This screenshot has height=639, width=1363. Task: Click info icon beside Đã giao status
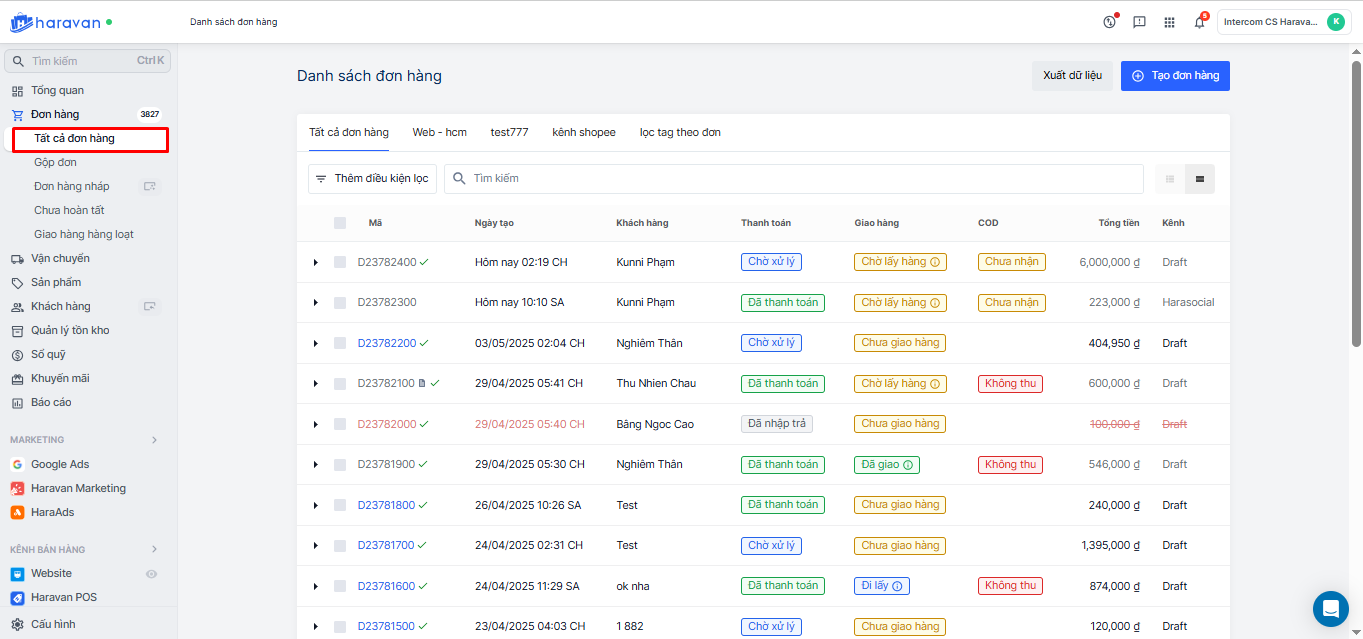click(x=910, y=465)
